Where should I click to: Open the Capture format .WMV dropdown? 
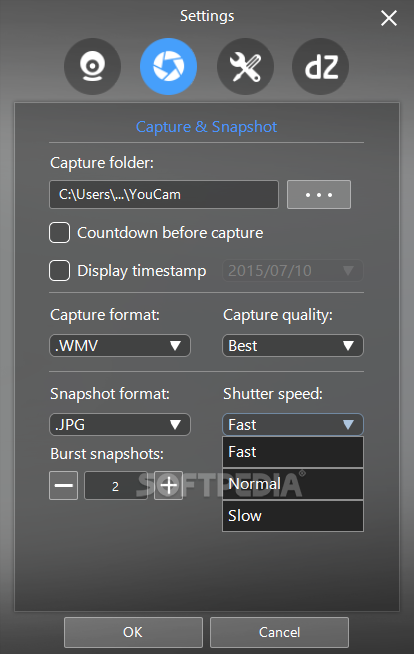pyautogui.click(x=120, y=346)
